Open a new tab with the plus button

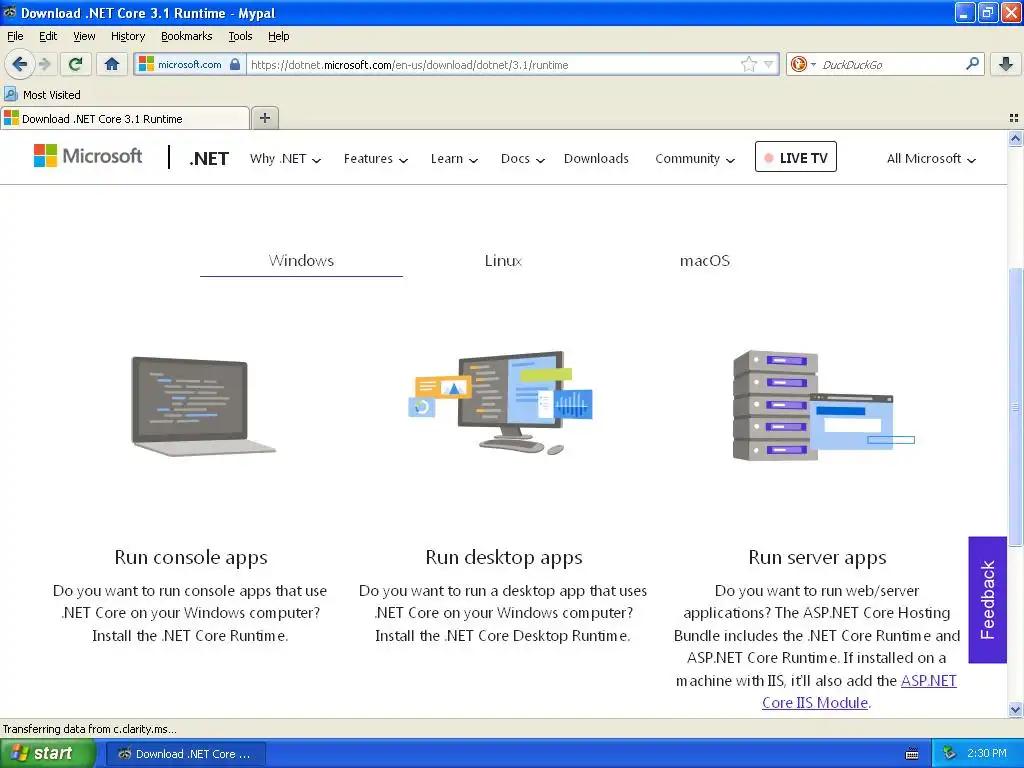point(264,118)
